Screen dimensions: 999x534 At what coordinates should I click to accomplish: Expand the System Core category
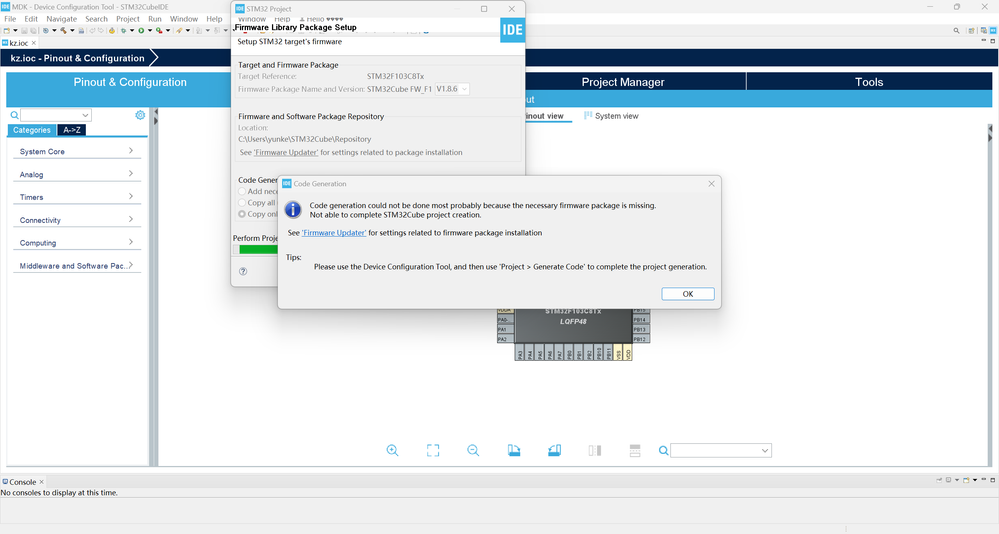click(76, 151)
